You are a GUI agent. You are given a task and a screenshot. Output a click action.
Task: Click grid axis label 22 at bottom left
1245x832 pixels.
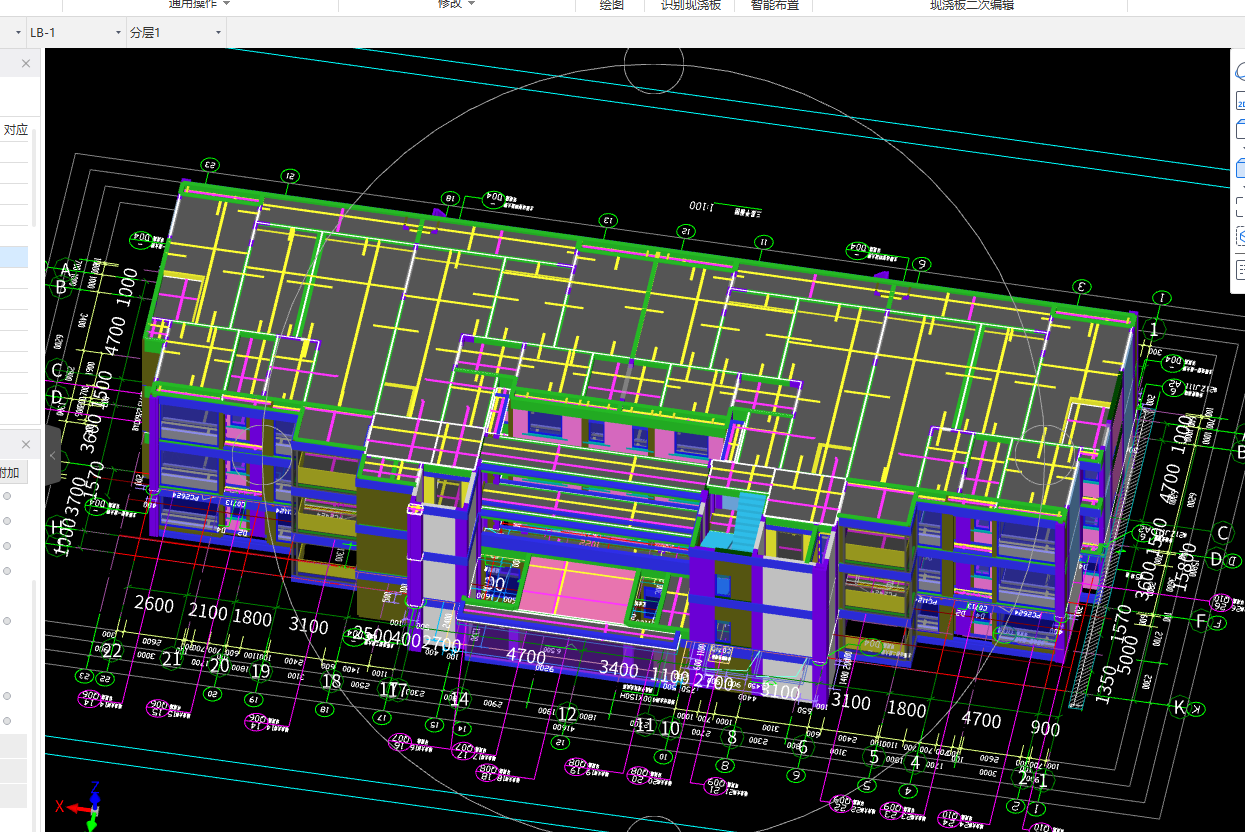[x=112, y=650]
